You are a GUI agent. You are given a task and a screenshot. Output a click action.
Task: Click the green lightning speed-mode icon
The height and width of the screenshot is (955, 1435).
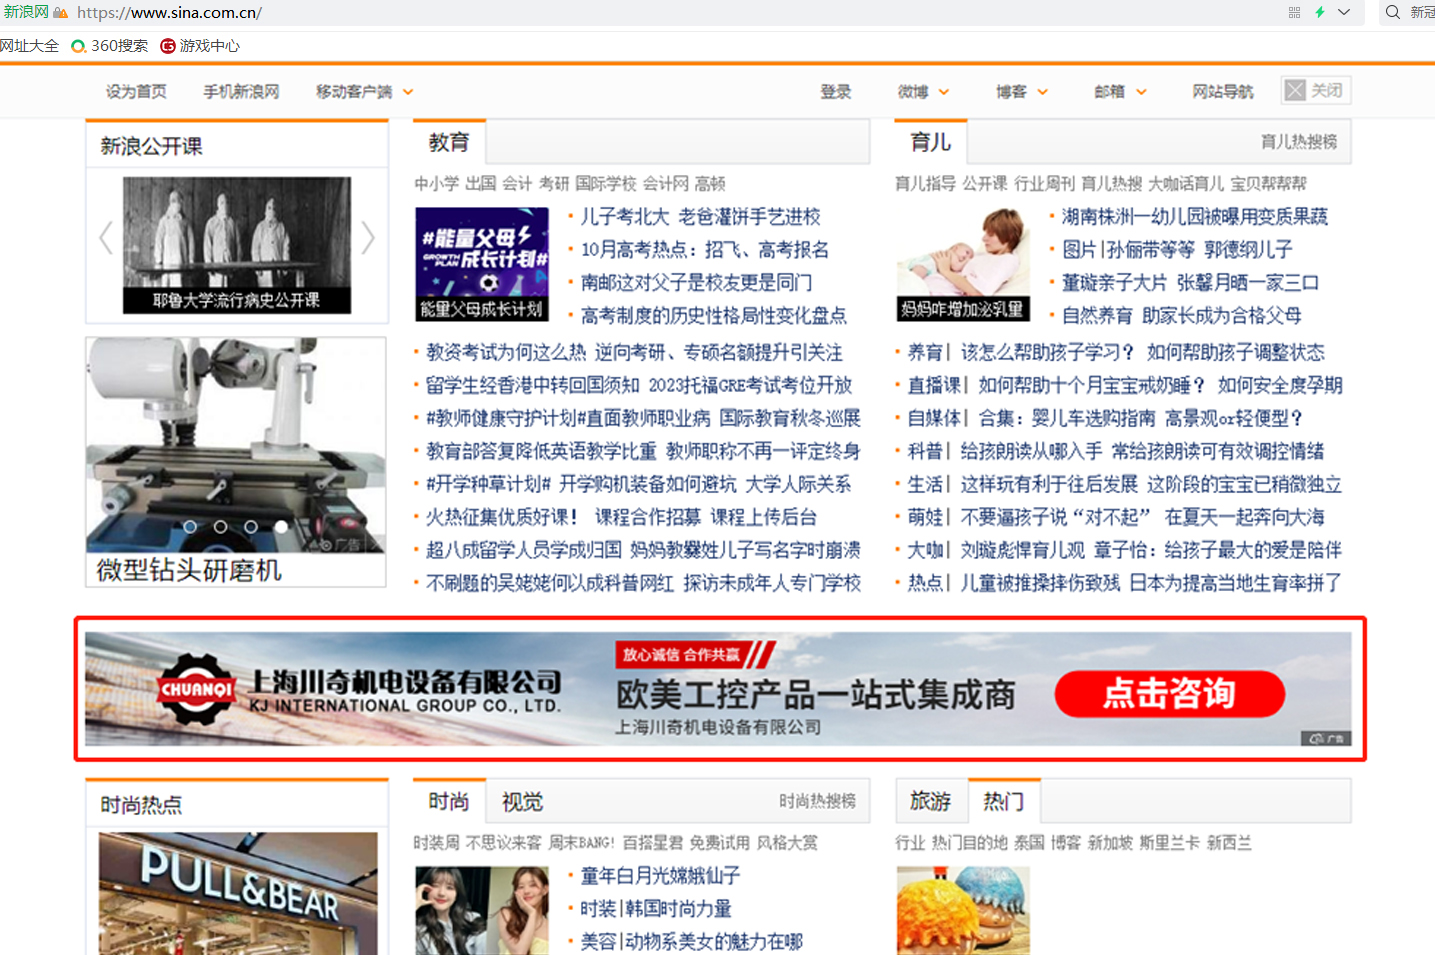pos(1320,12)
